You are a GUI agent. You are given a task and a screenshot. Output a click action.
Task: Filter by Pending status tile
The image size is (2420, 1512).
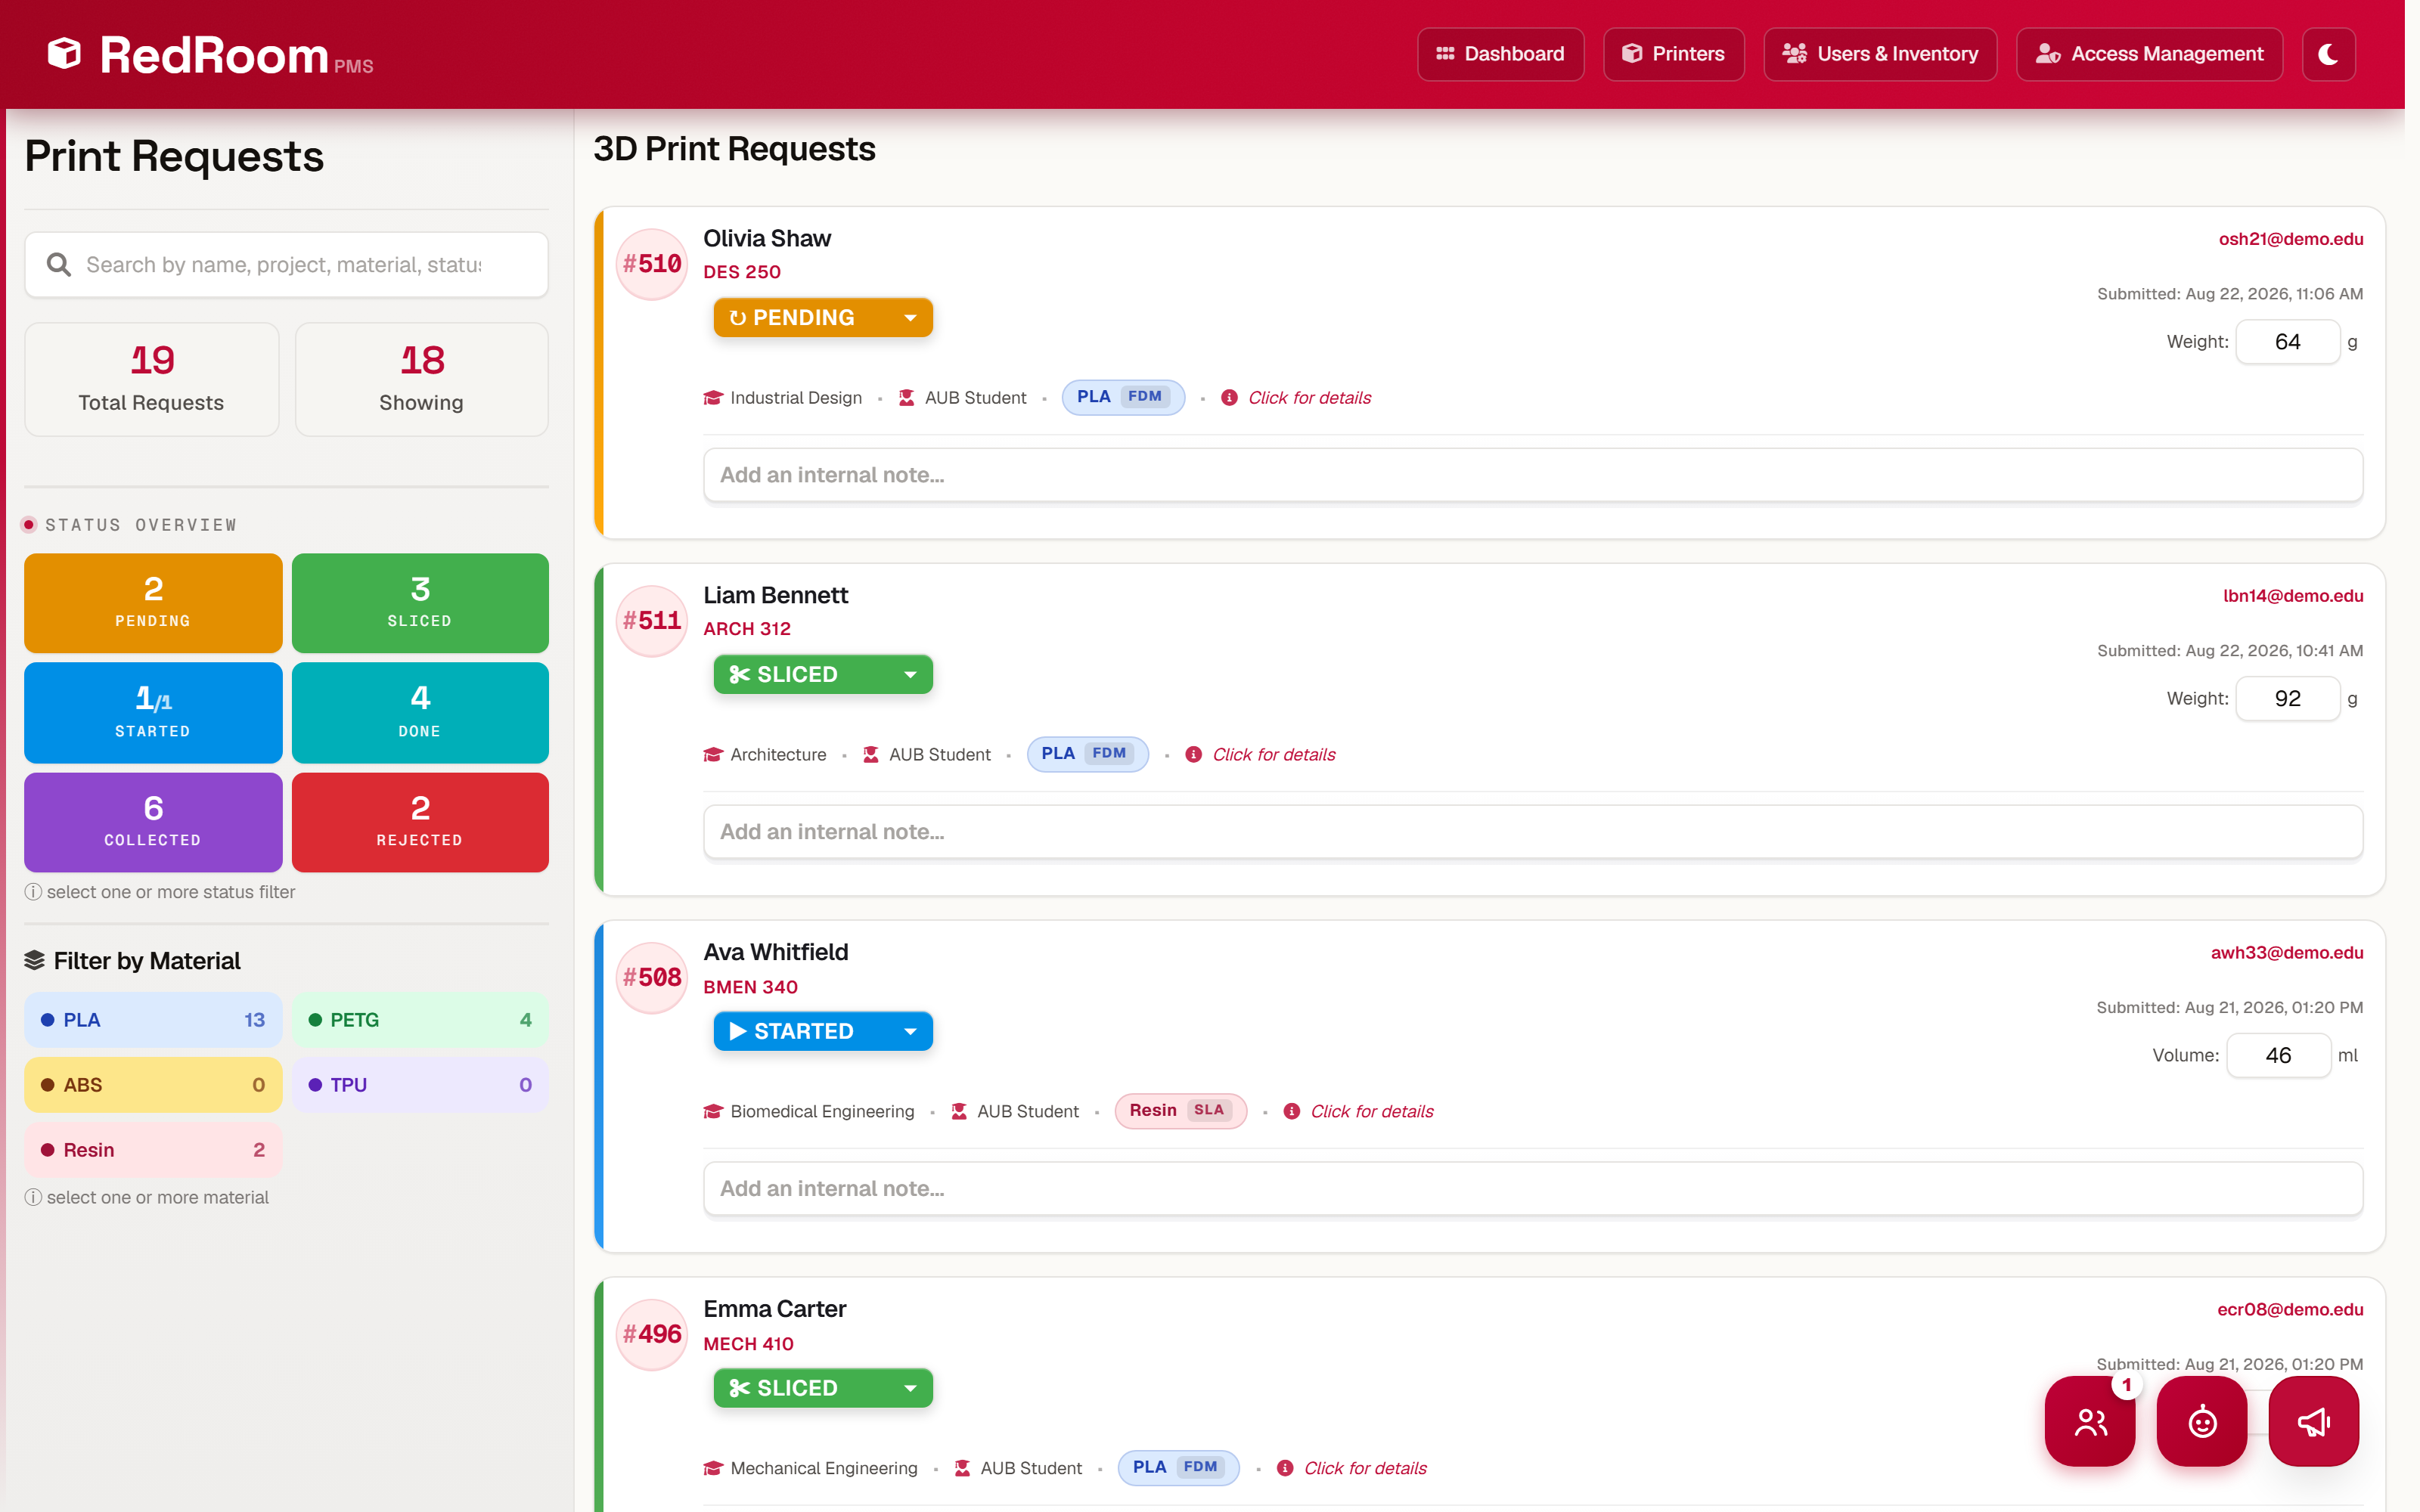[x=153, y=603]
